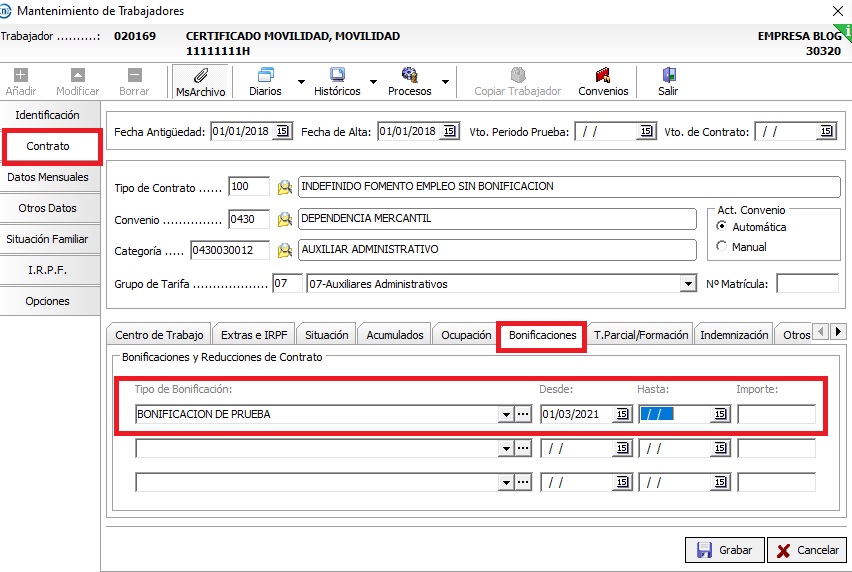Open the Bonificaciones tab

542,335
